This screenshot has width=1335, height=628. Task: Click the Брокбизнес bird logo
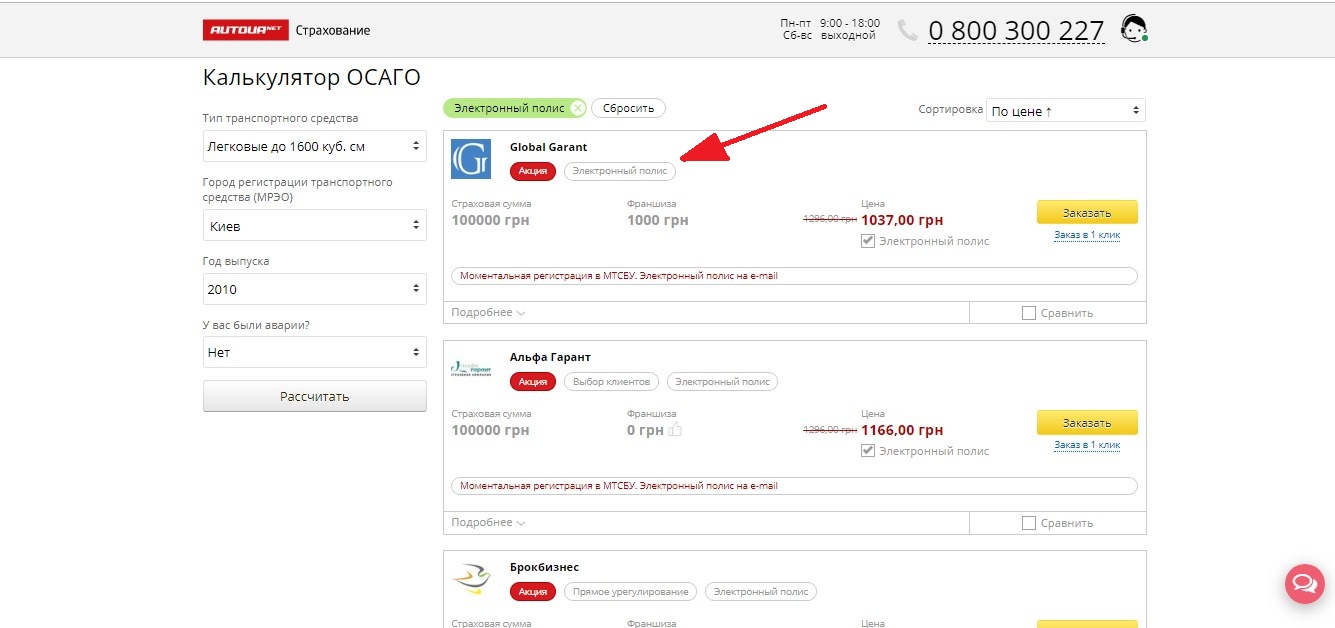471,578
